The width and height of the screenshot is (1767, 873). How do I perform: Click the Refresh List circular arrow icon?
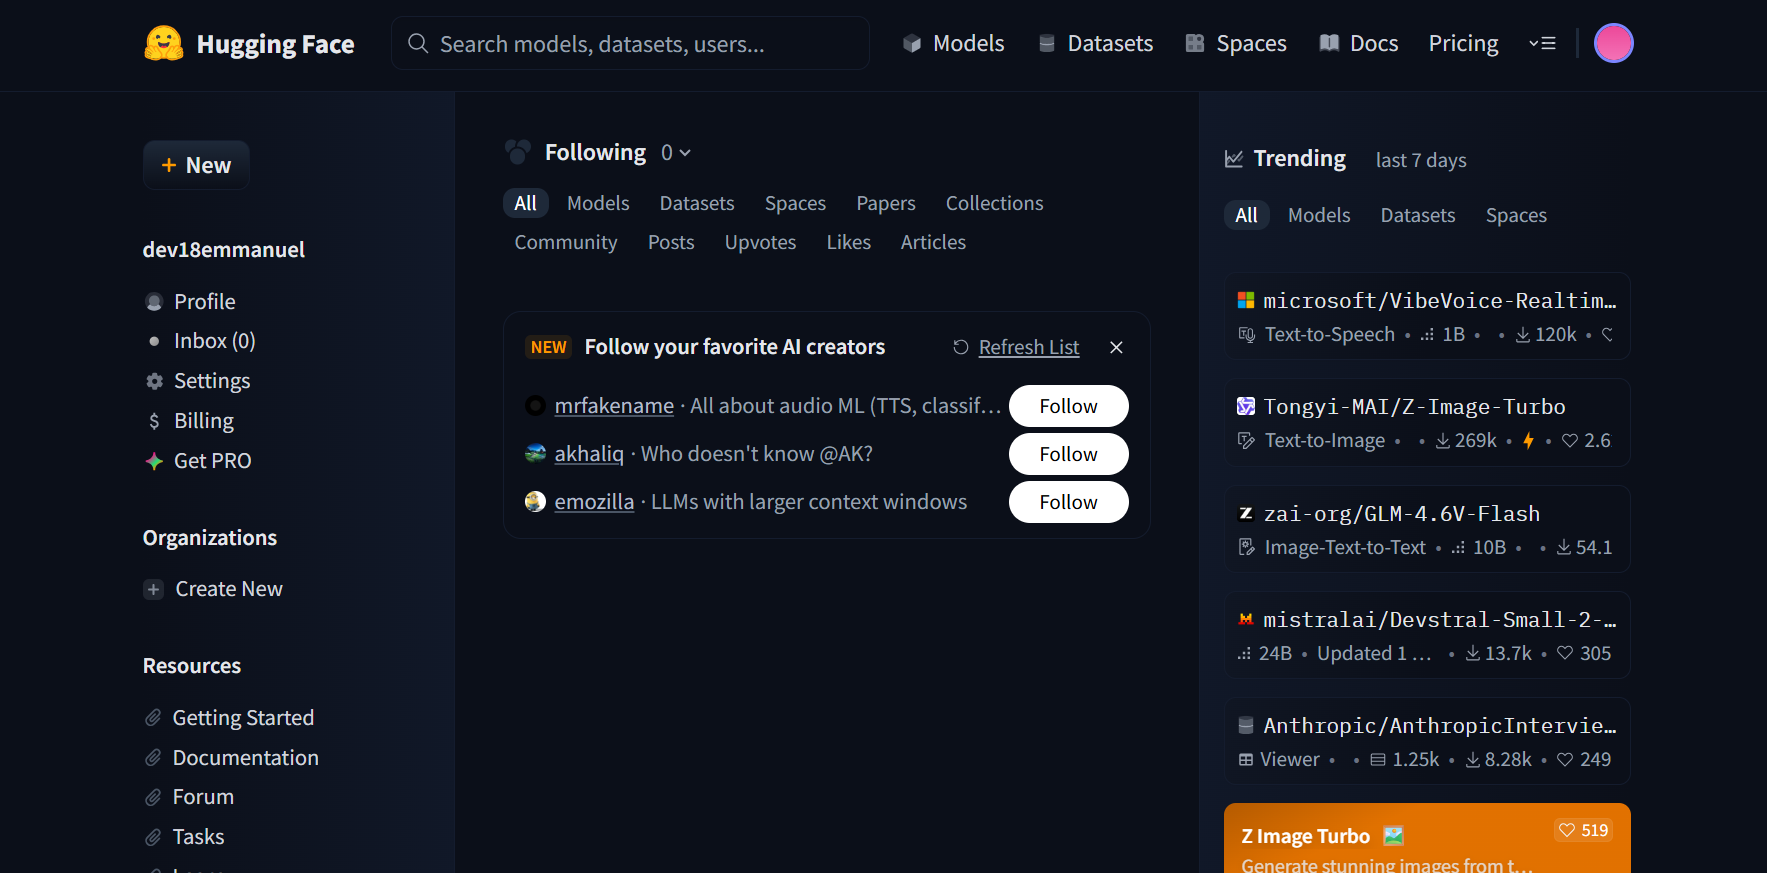pos(960,347)
